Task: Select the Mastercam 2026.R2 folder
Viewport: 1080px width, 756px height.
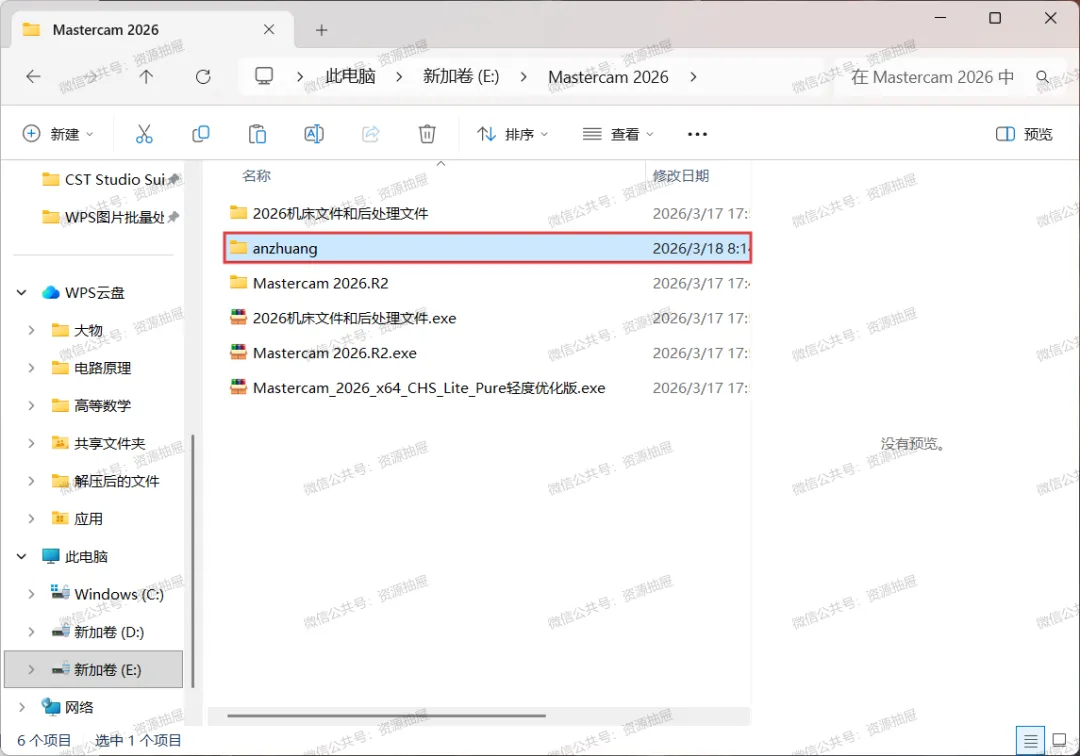Action: 488,283
